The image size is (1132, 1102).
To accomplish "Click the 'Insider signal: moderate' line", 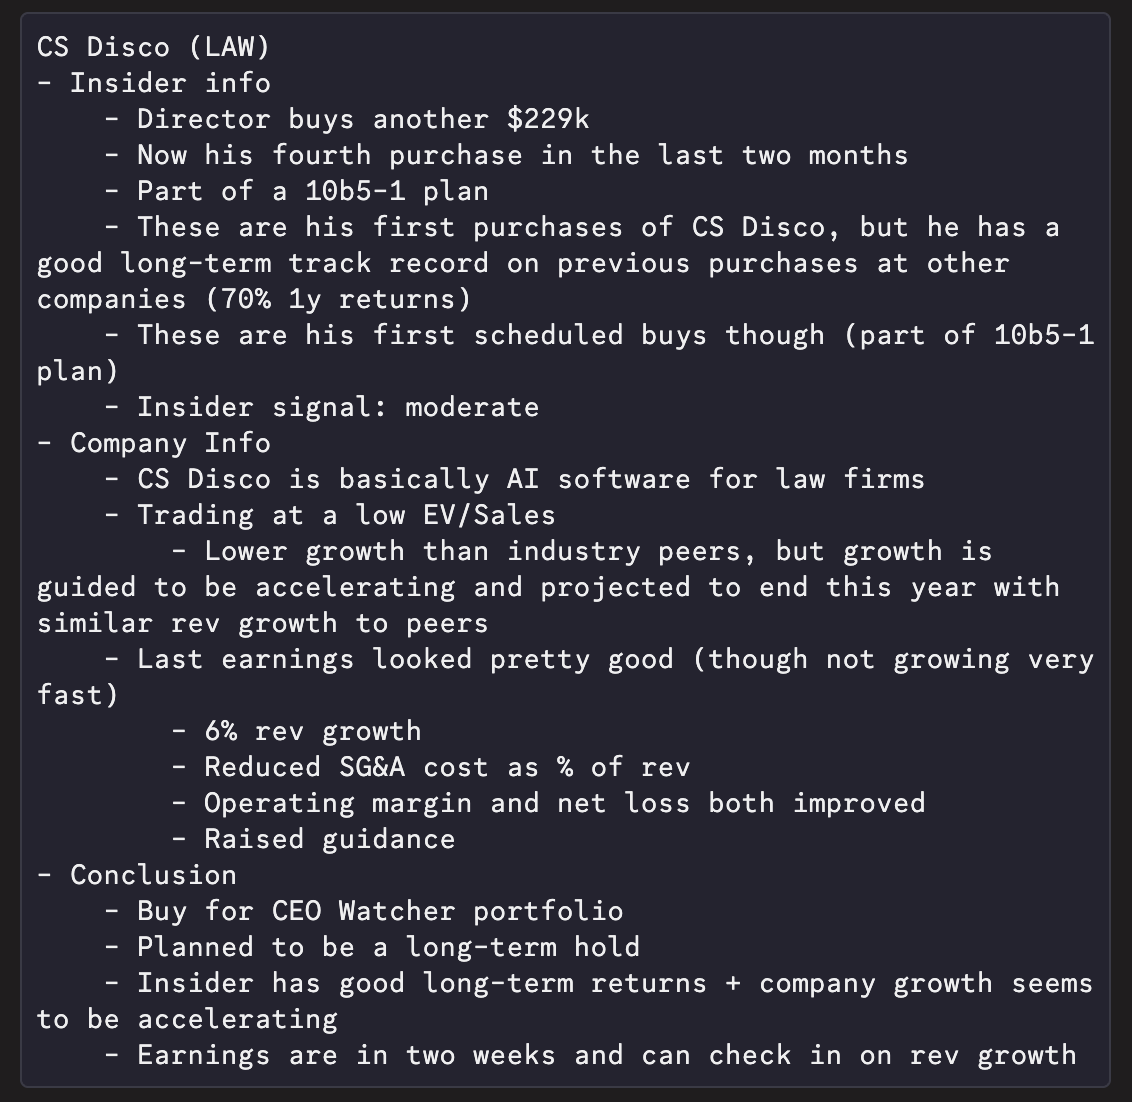I will [338, 407].
